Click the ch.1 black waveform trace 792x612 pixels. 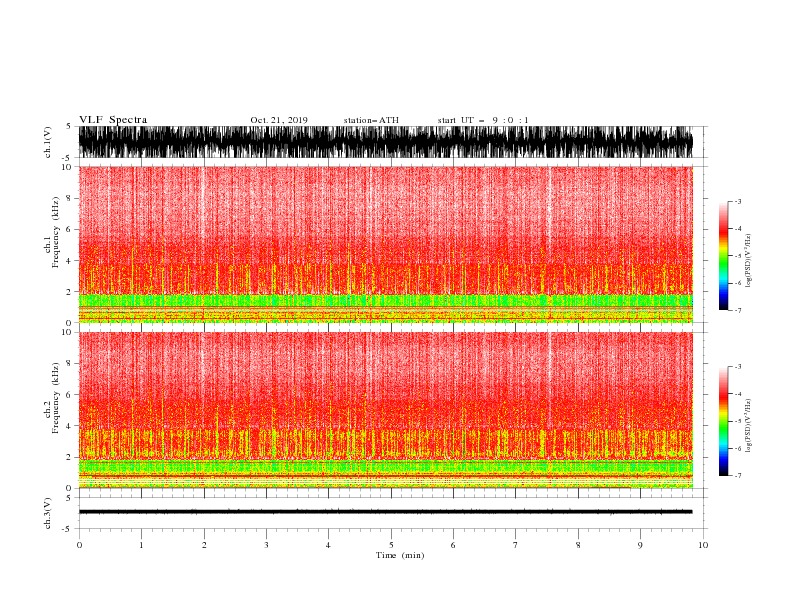pyautogui.click(x=385, y=142)
